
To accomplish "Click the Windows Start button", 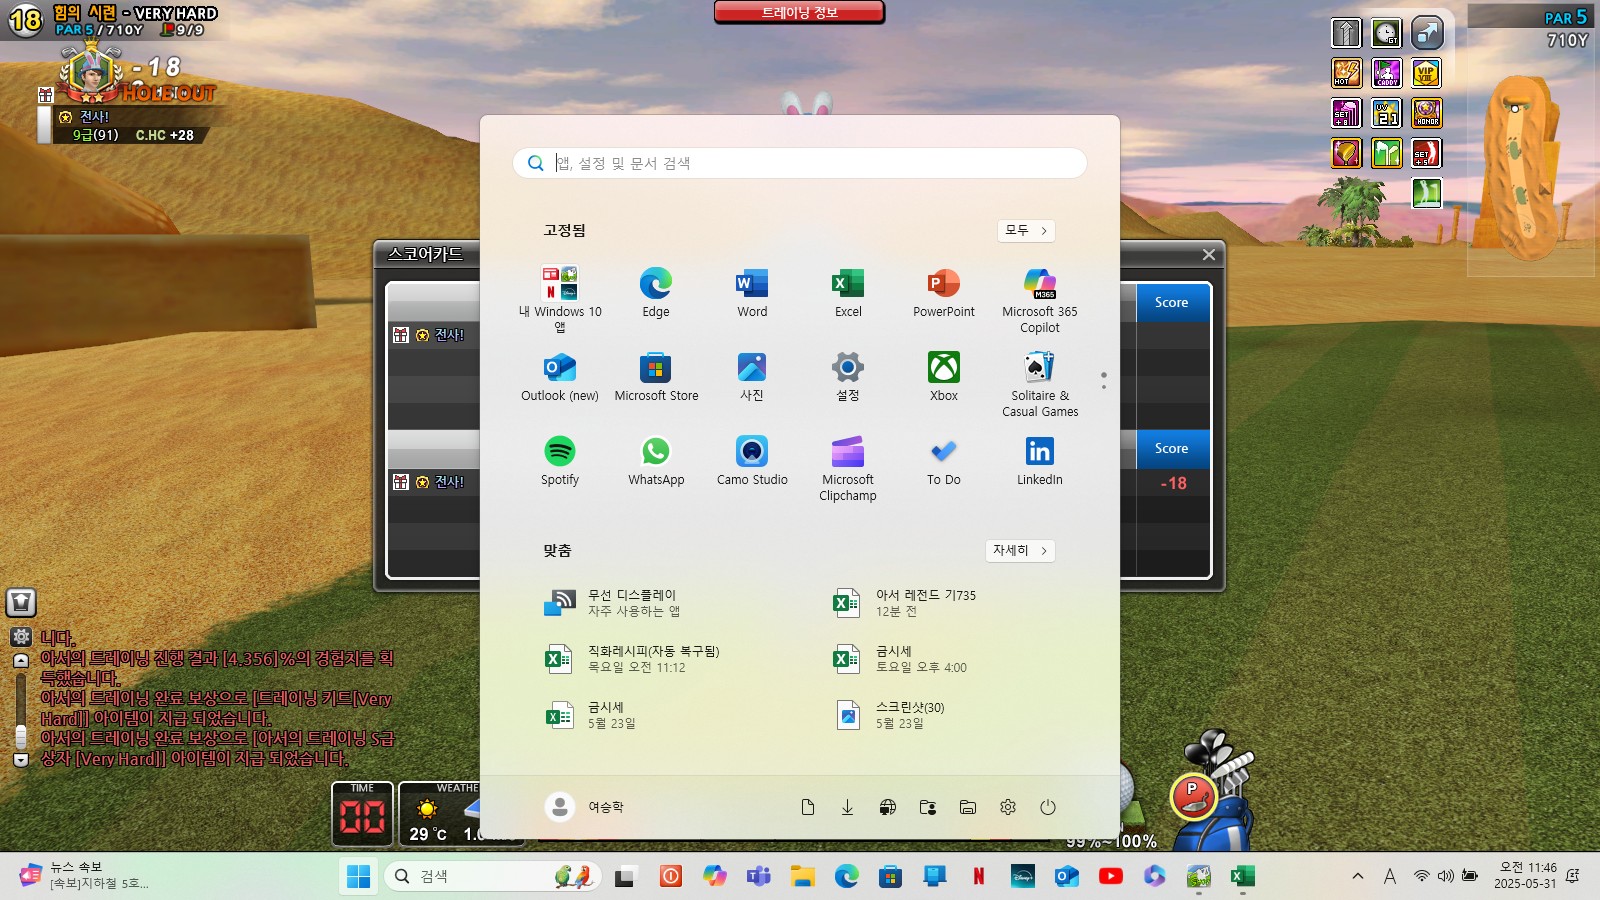I will click(x=358, y=876).
